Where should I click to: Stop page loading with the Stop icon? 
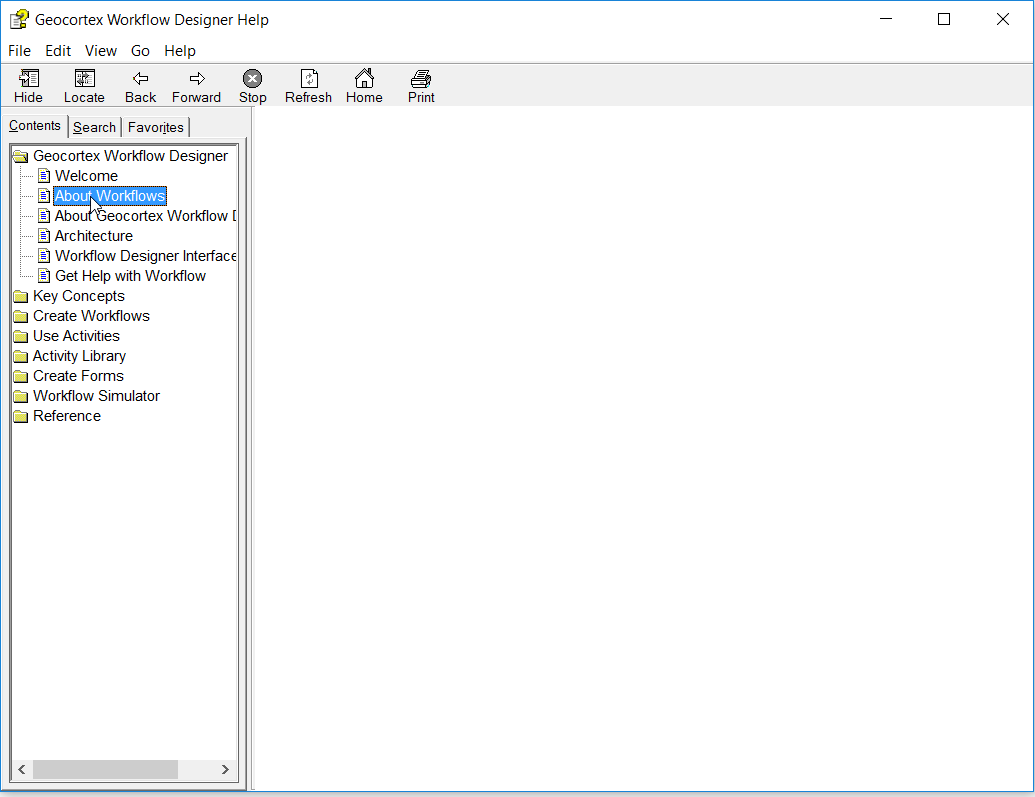[x=252, y=79]
